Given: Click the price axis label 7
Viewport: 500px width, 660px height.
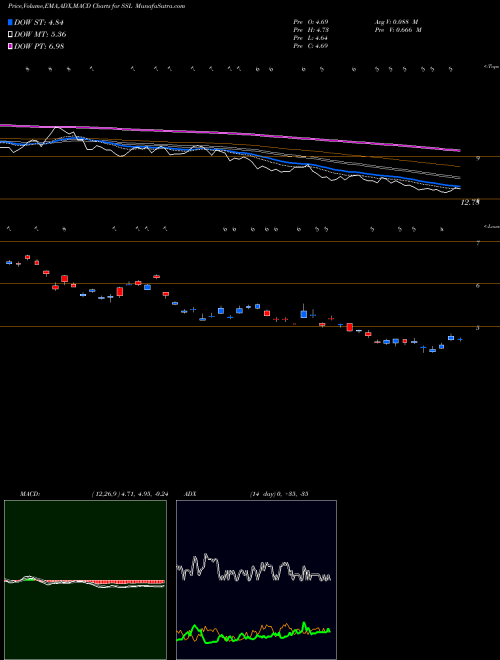Looking at the screenshot, I should 478,243.
